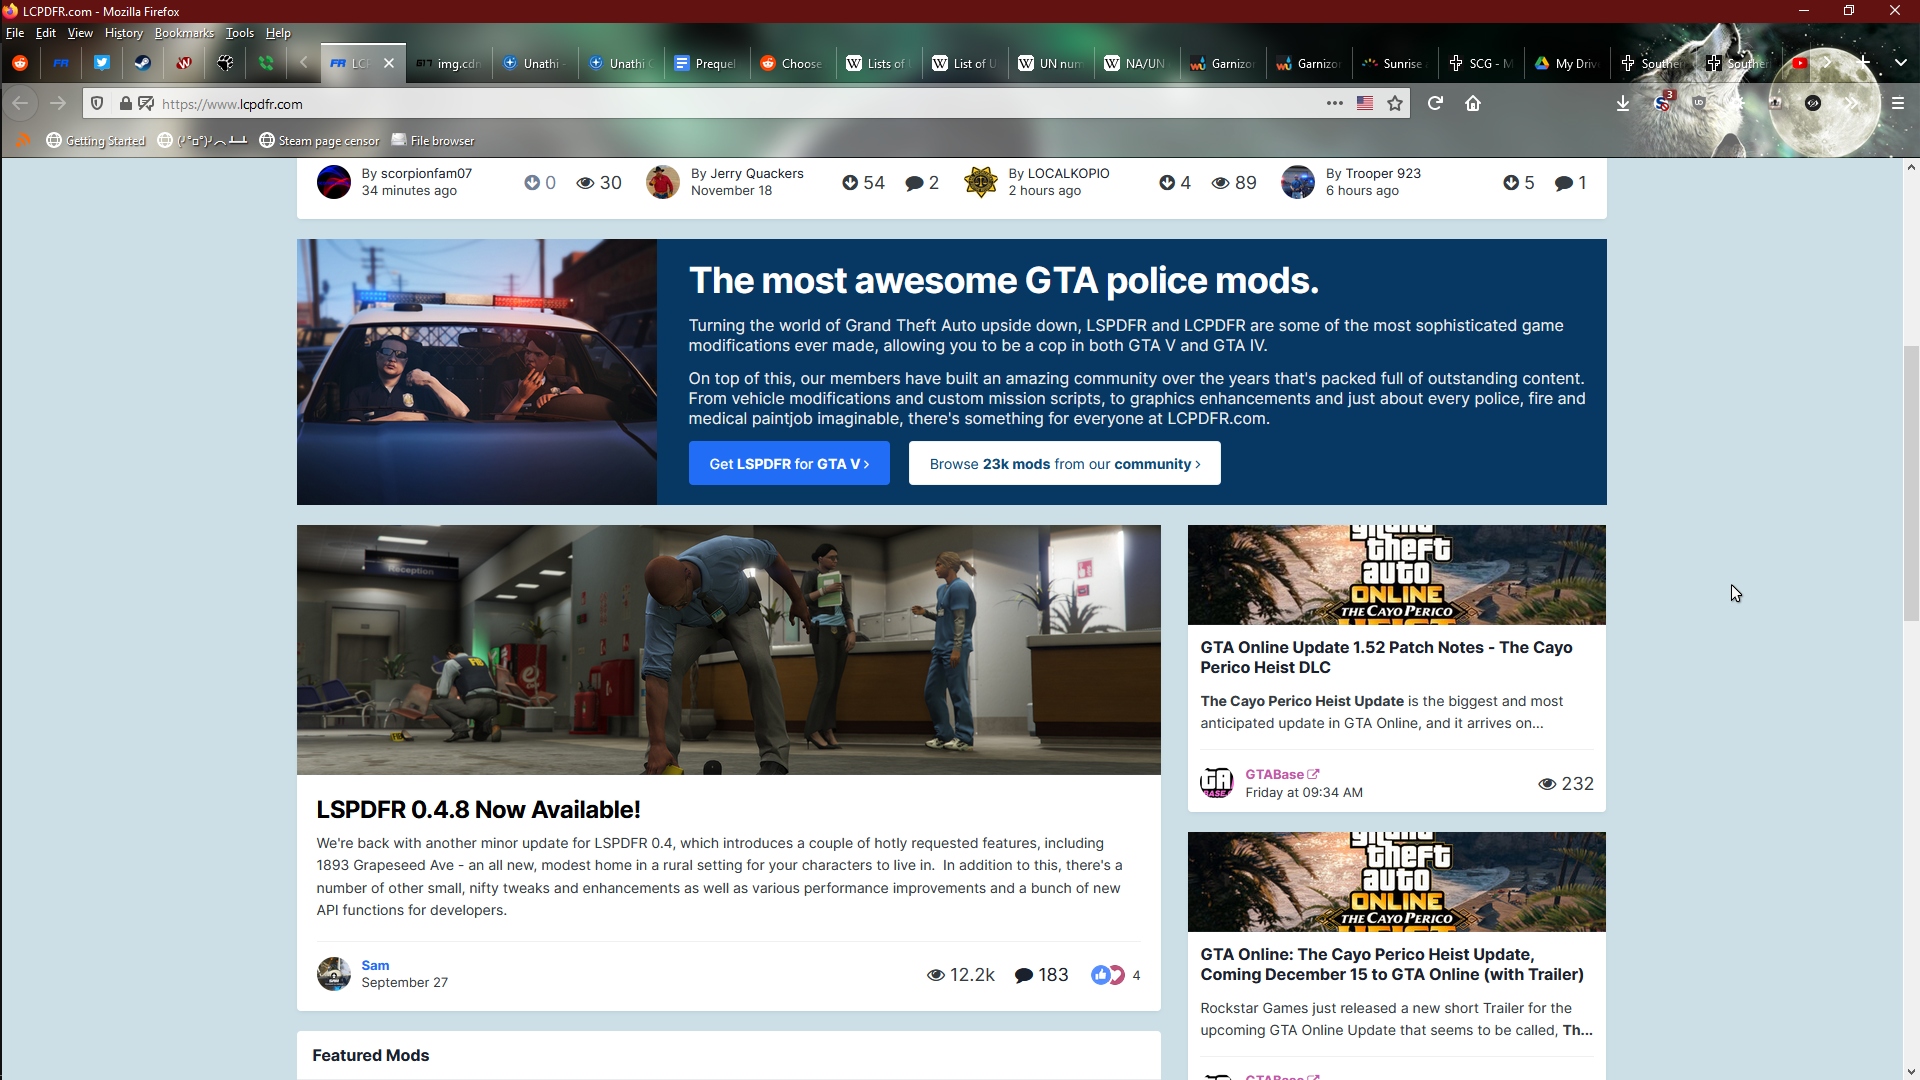Reload the current page

click(1435, 103)
